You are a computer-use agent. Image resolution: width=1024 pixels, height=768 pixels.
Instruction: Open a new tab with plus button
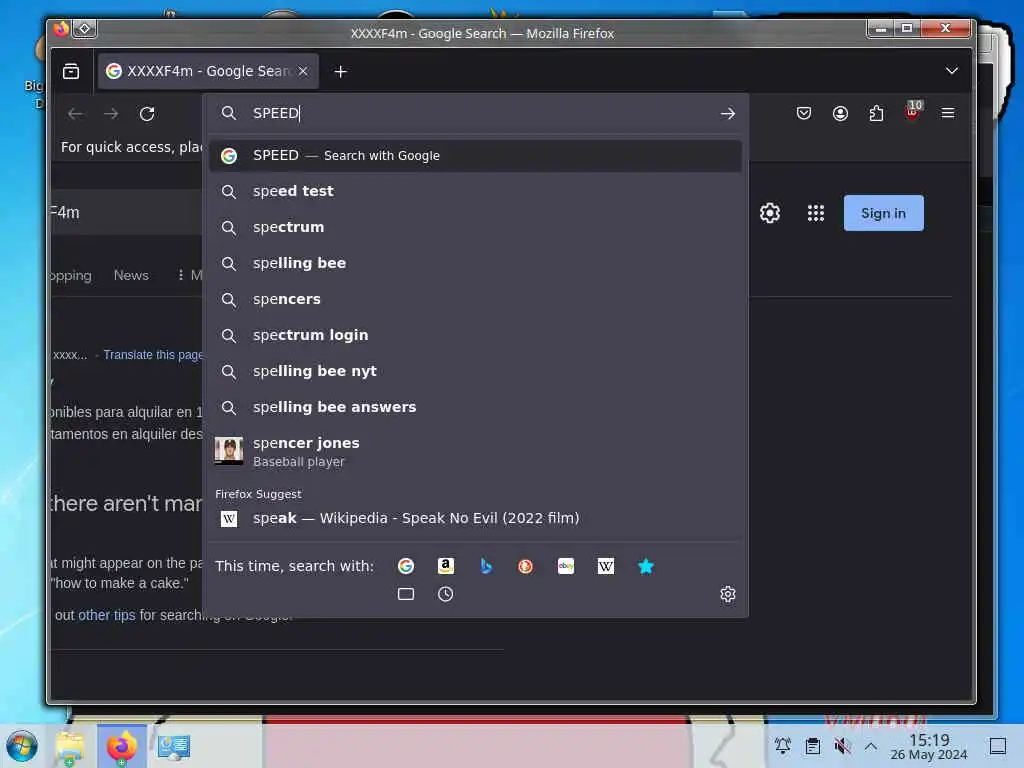pos(340,71)
